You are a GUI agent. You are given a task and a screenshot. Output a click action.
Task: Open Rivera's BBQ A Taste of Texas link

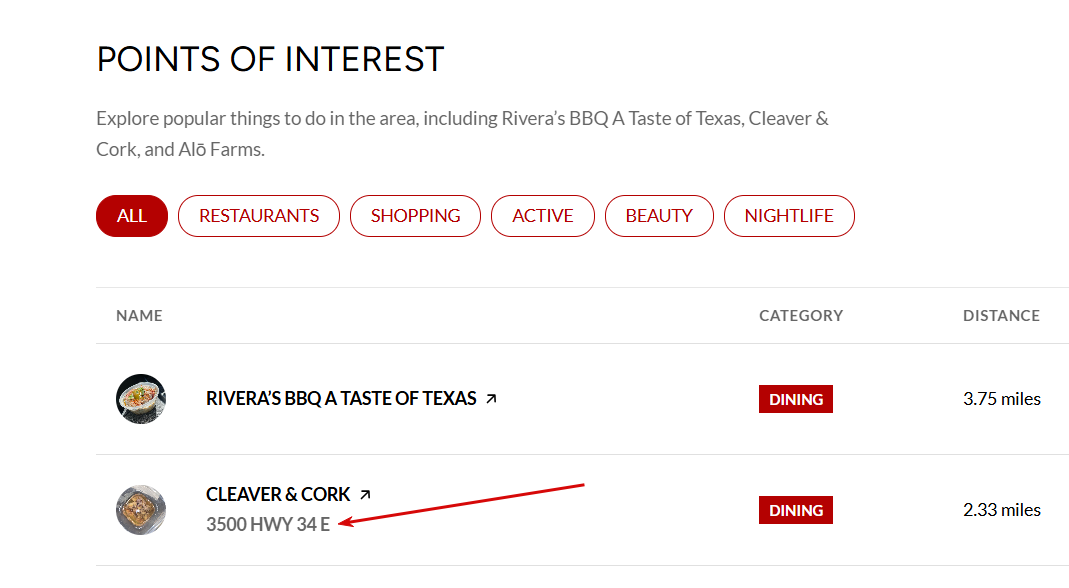[341, 399]
